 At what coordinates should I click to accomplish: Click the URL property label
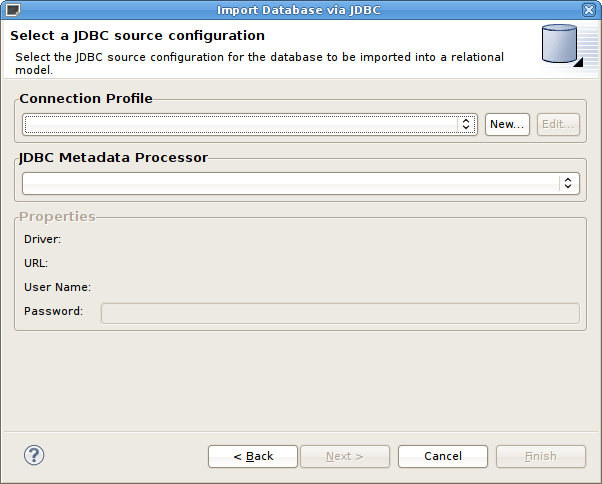click(37, 263)
